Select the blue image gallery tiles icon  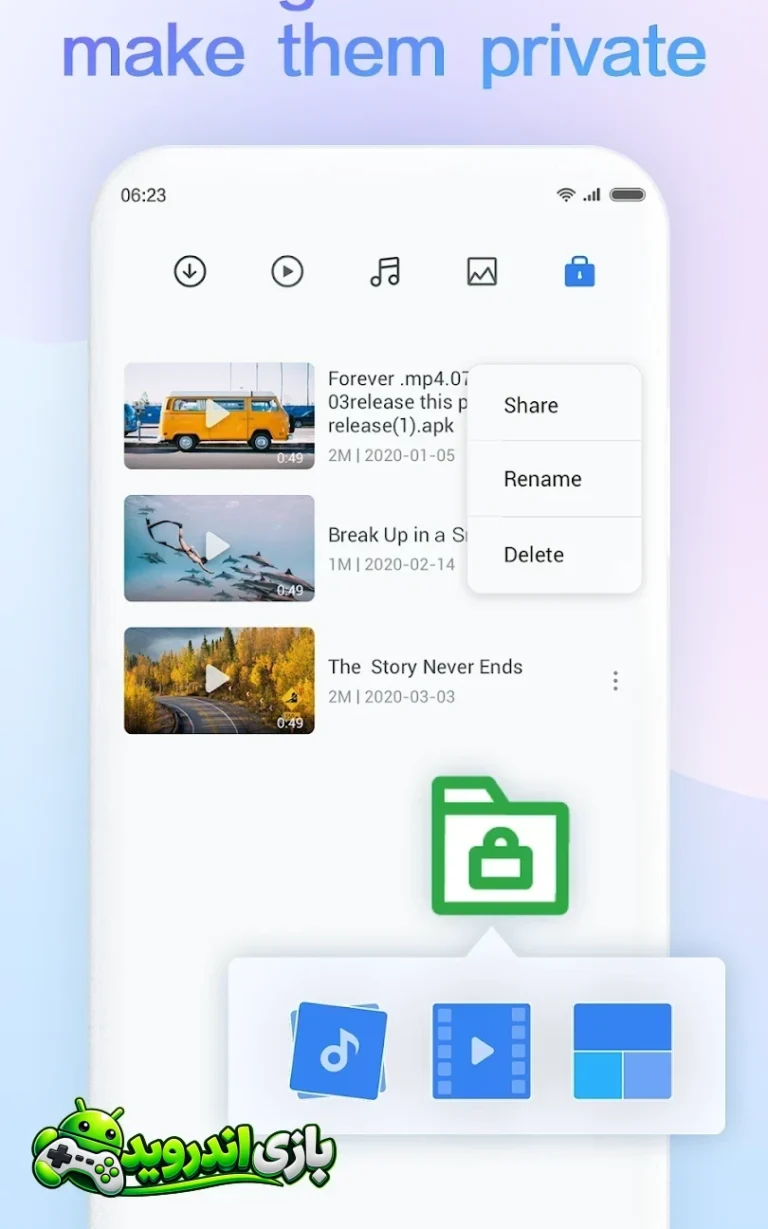(622, 1051)
